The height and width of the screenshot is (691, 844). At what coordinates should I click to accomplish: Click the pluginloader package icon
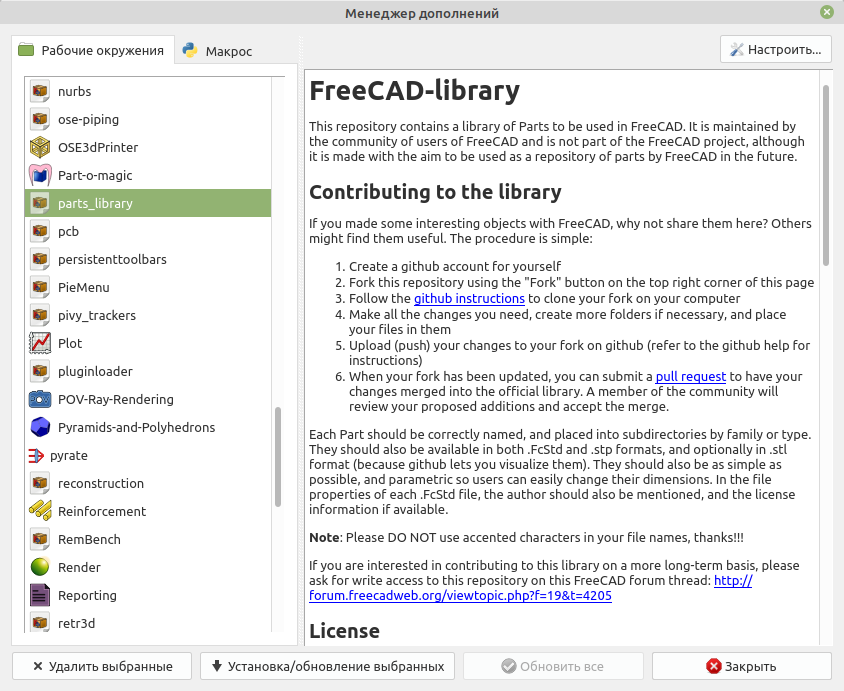click(40, 371)
